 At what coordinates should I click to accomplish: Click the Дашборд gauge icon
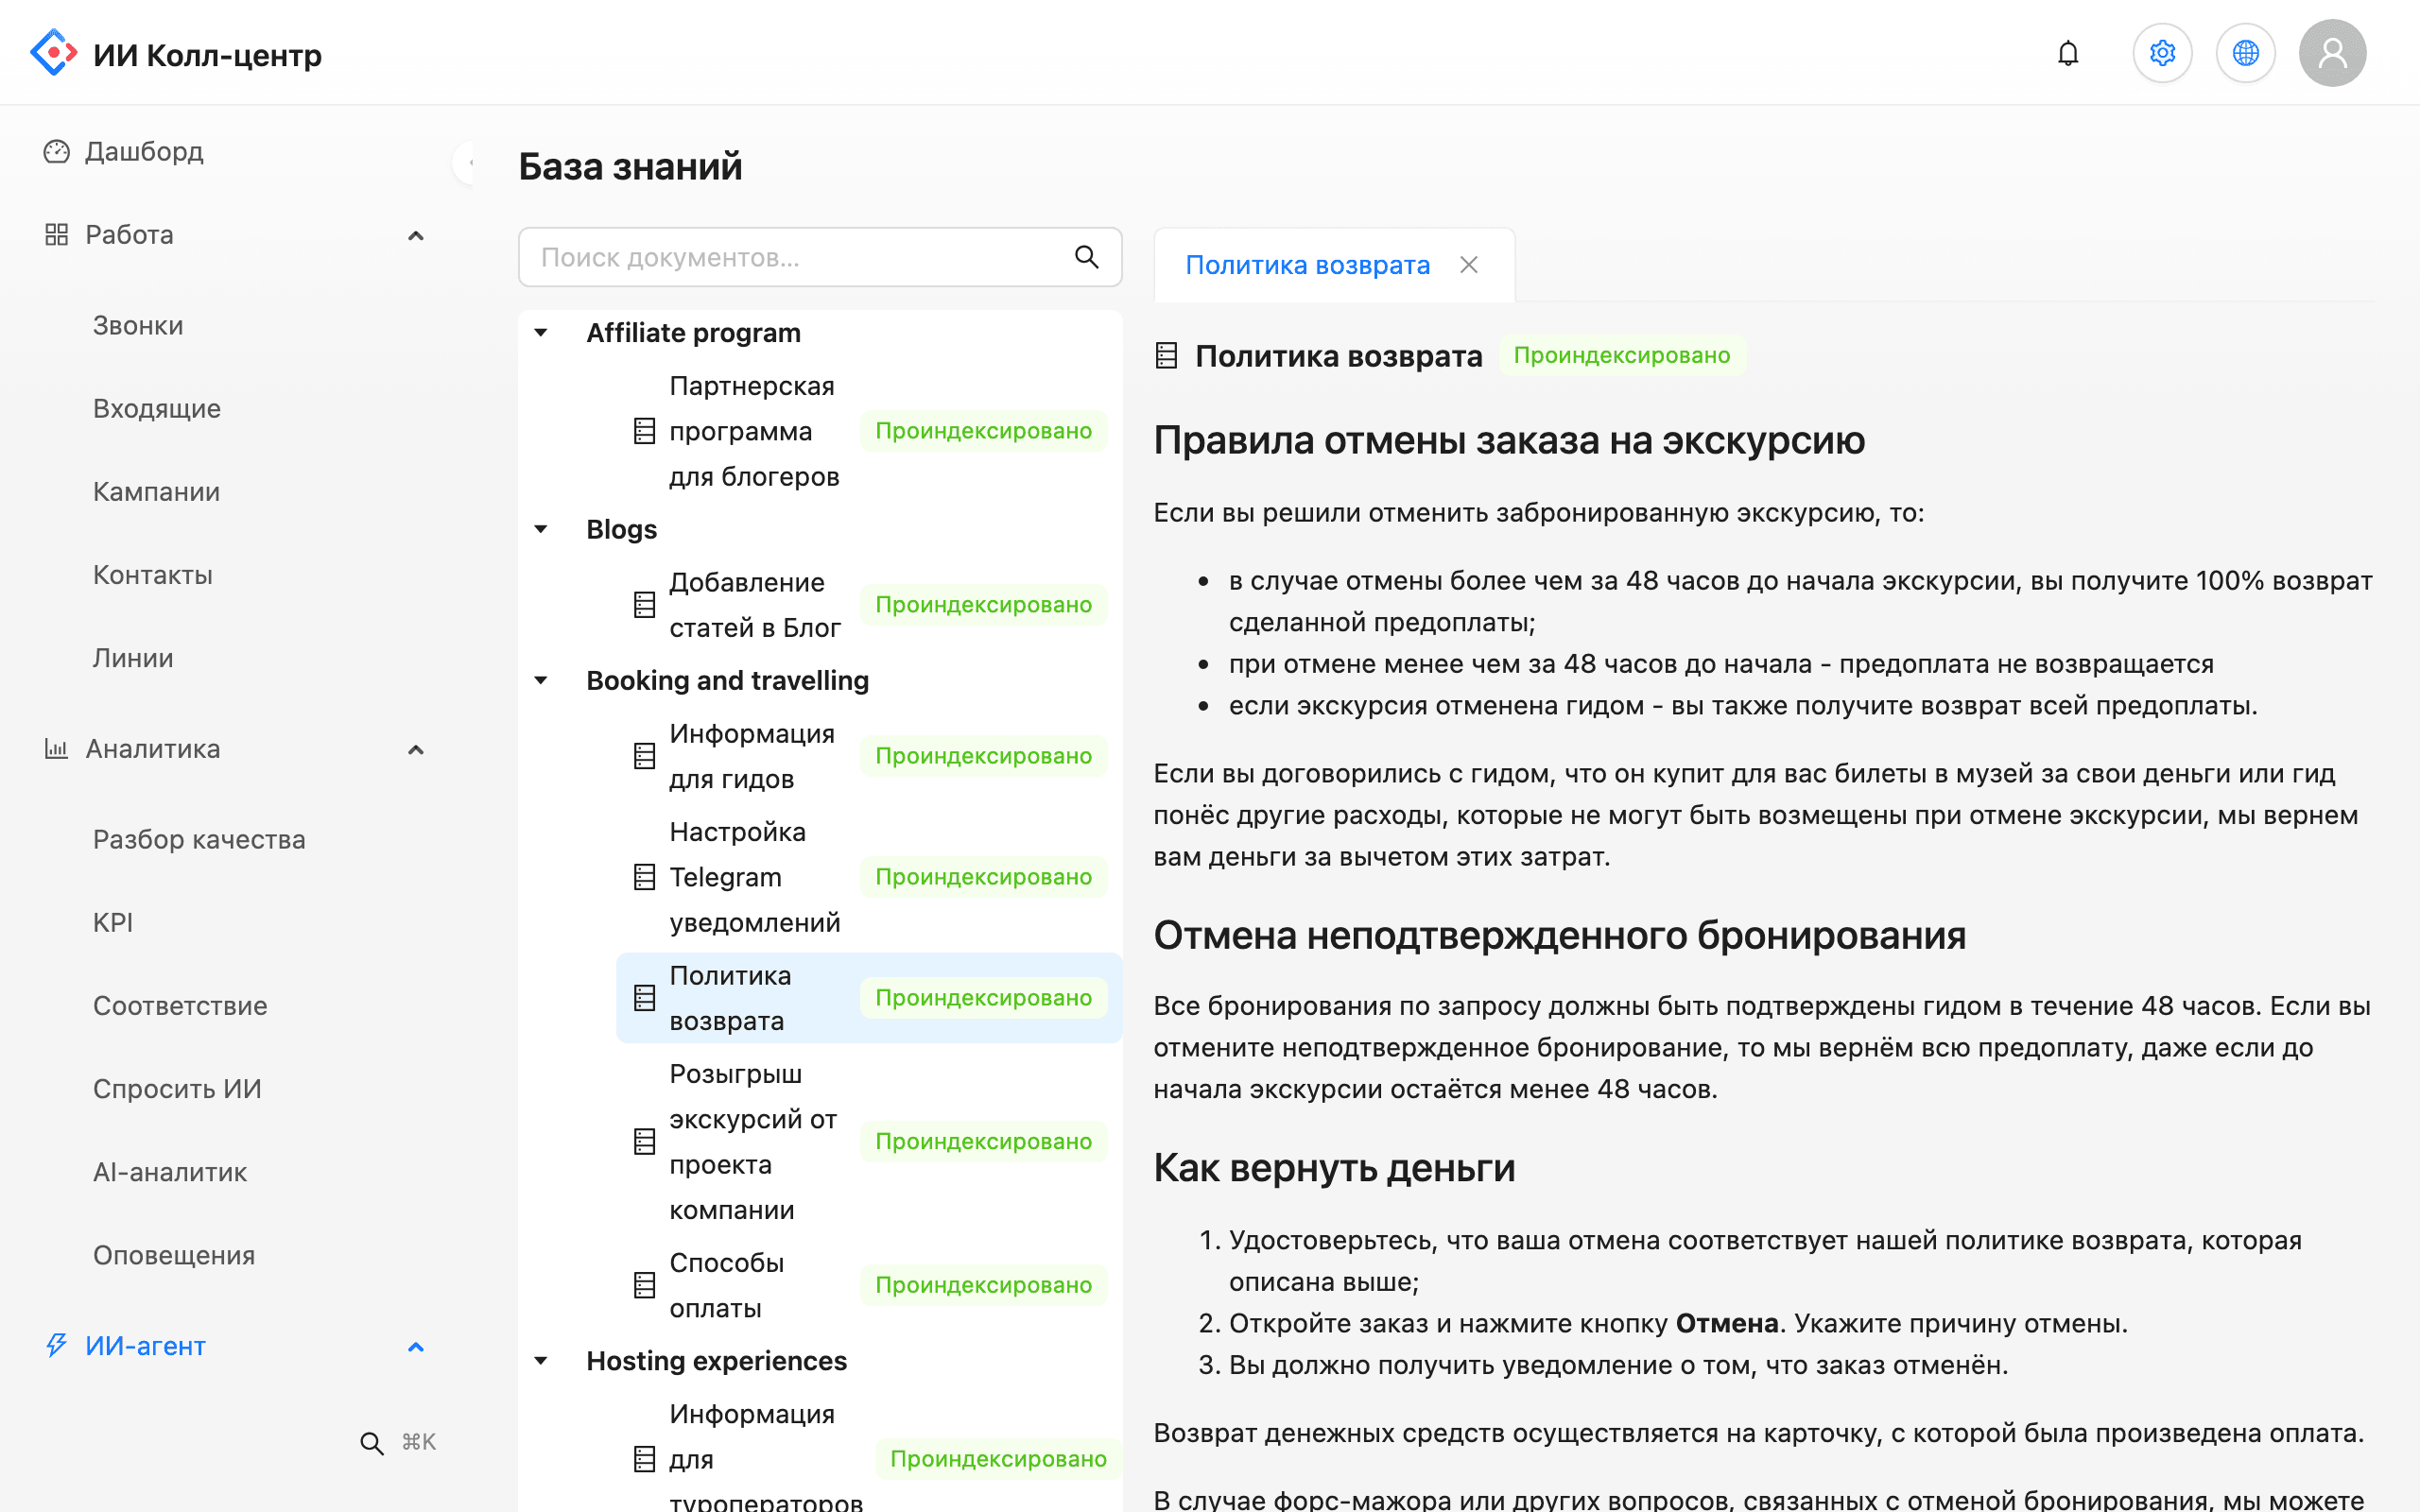point(57,151)
